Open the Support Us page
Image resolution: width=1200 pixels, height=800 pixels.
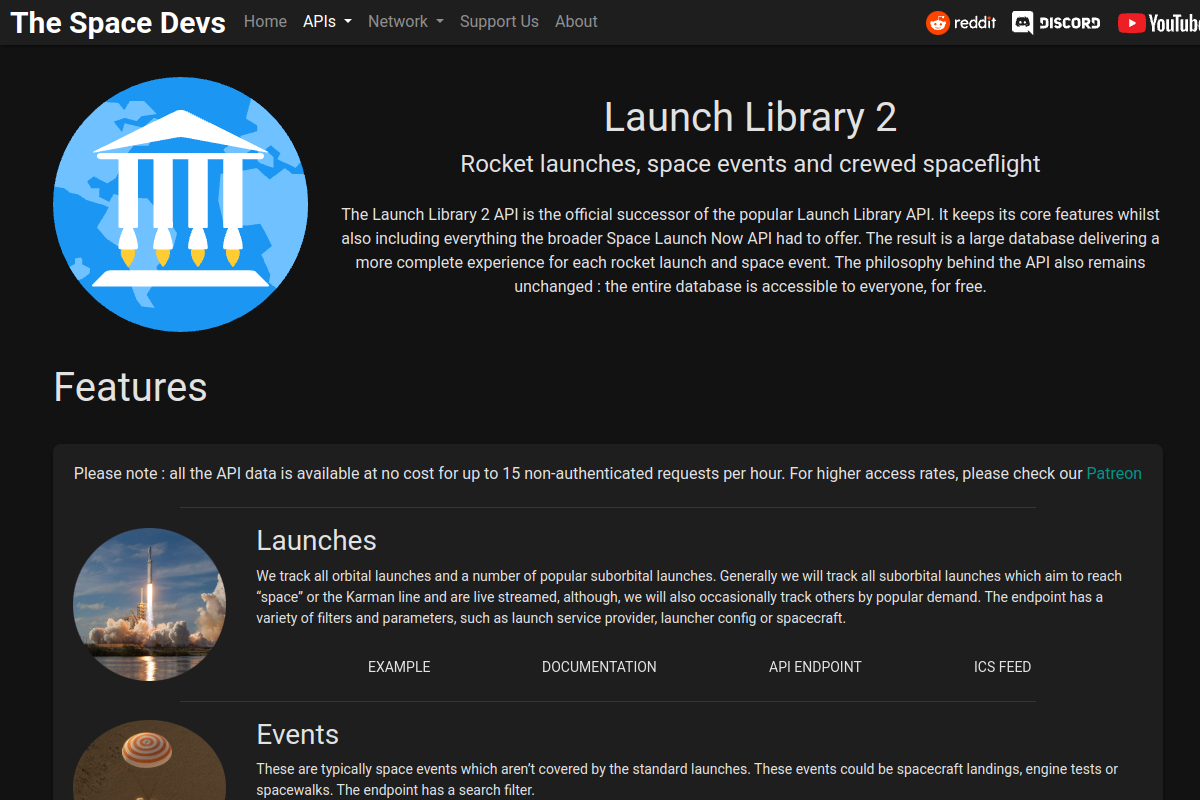click(499, 21)
